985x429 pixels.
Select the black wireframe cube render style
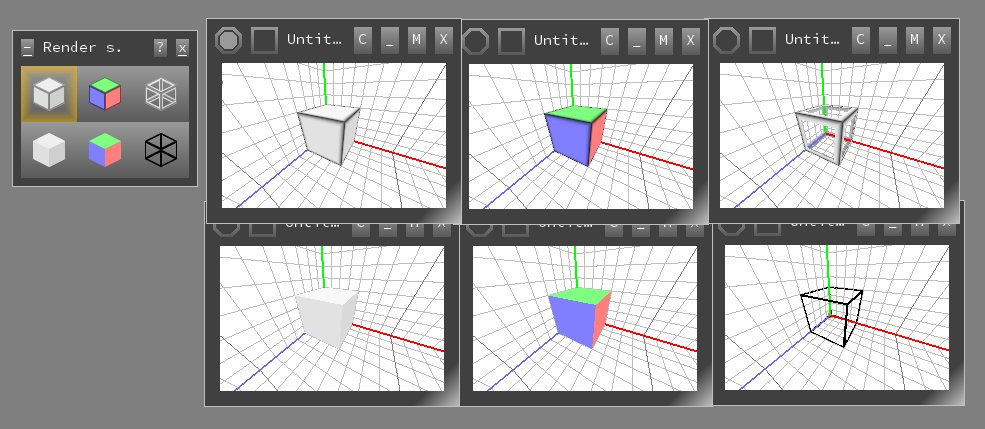[x=161, y=150]
